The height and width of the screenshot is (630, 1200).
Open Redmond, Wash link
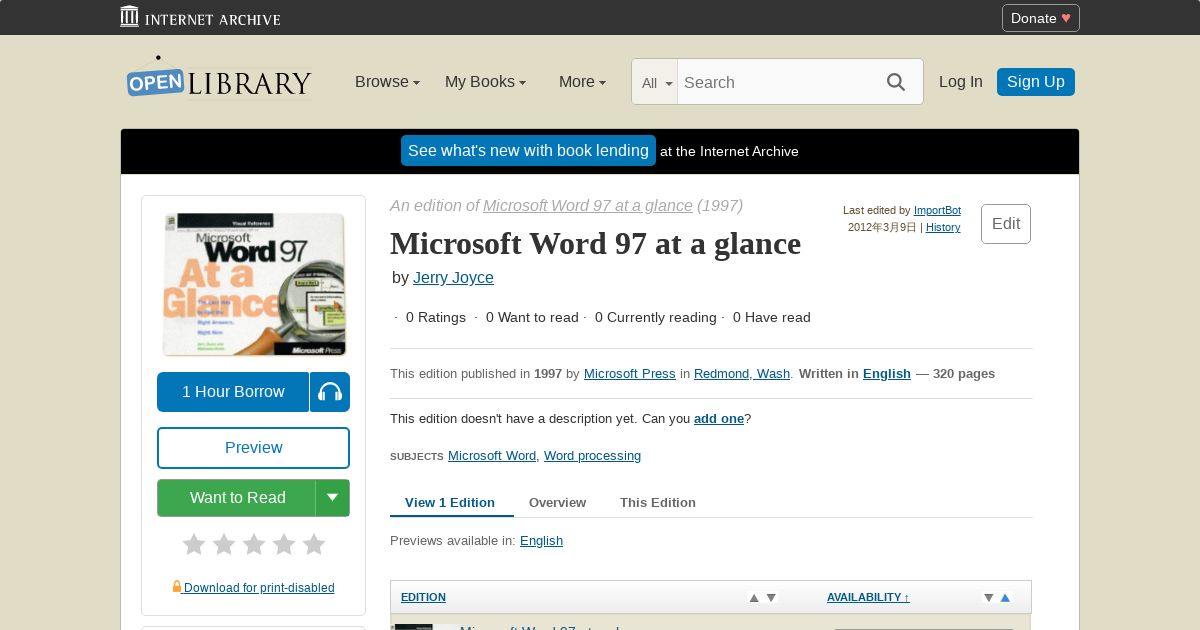click(742, 373)
